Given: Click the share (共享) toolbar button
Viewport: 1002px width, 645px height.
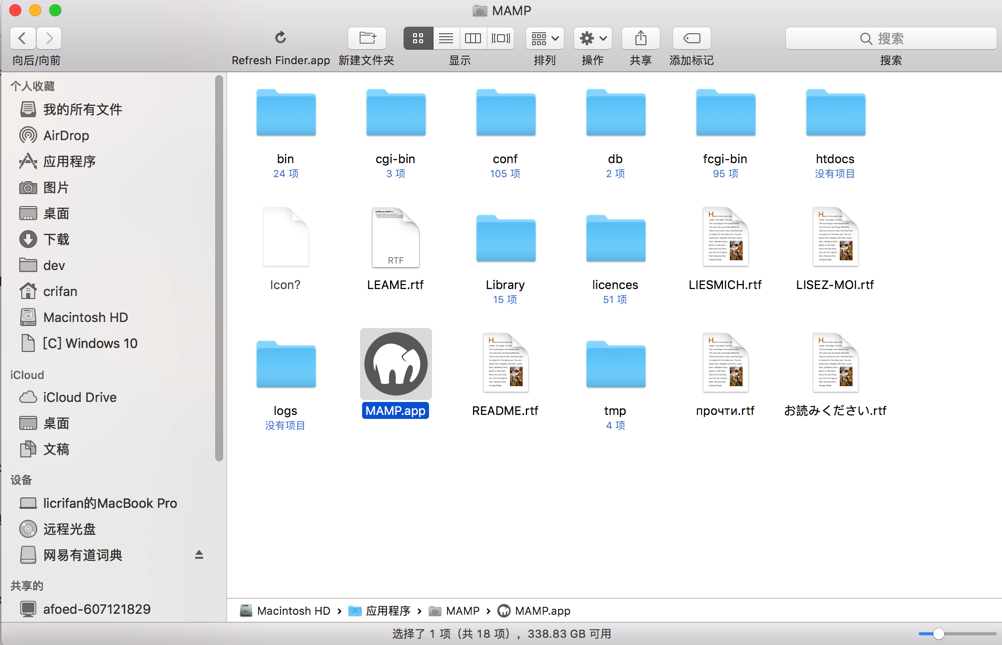Looking at the screenshot, I should [640, 38].
